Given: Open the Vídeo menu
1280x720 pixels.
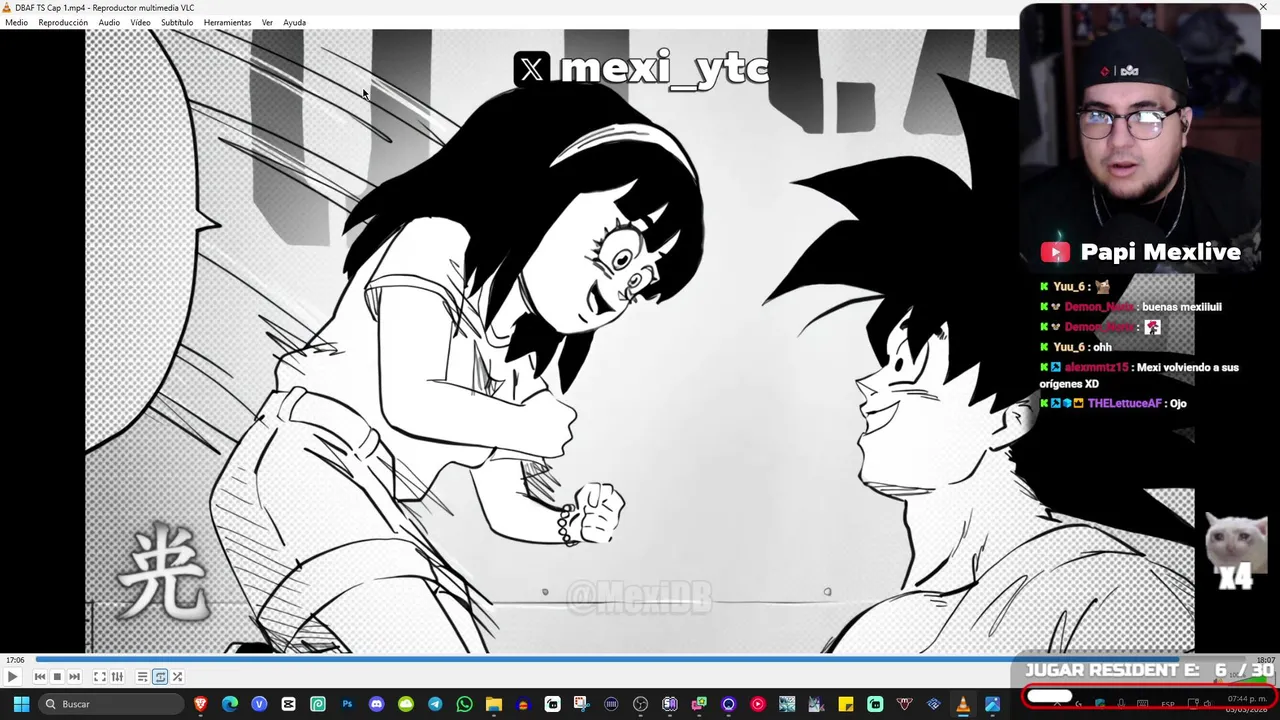Looking at the screenshot, I should [140, 22].
